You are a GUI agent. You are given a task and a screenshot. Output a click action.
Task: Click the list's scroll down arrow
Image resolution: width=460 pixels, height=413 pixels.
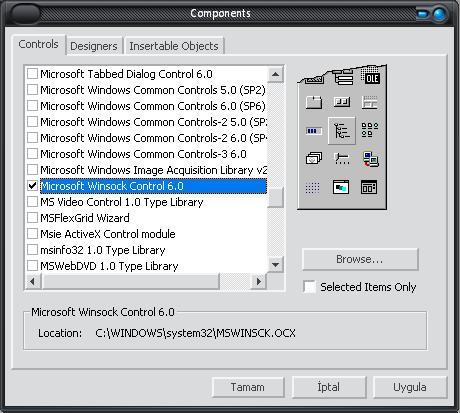point(275,265)
